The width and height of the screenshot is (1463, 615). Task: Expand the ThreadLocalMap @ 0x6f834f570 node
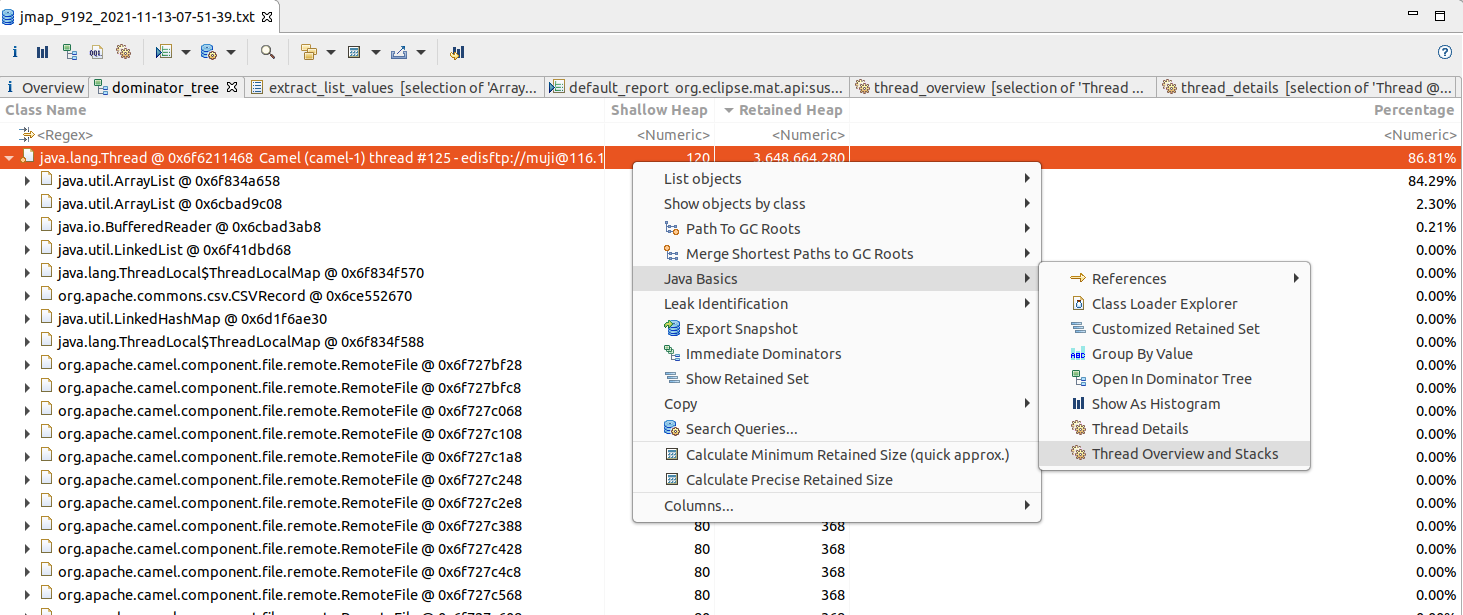coord(28,273)
